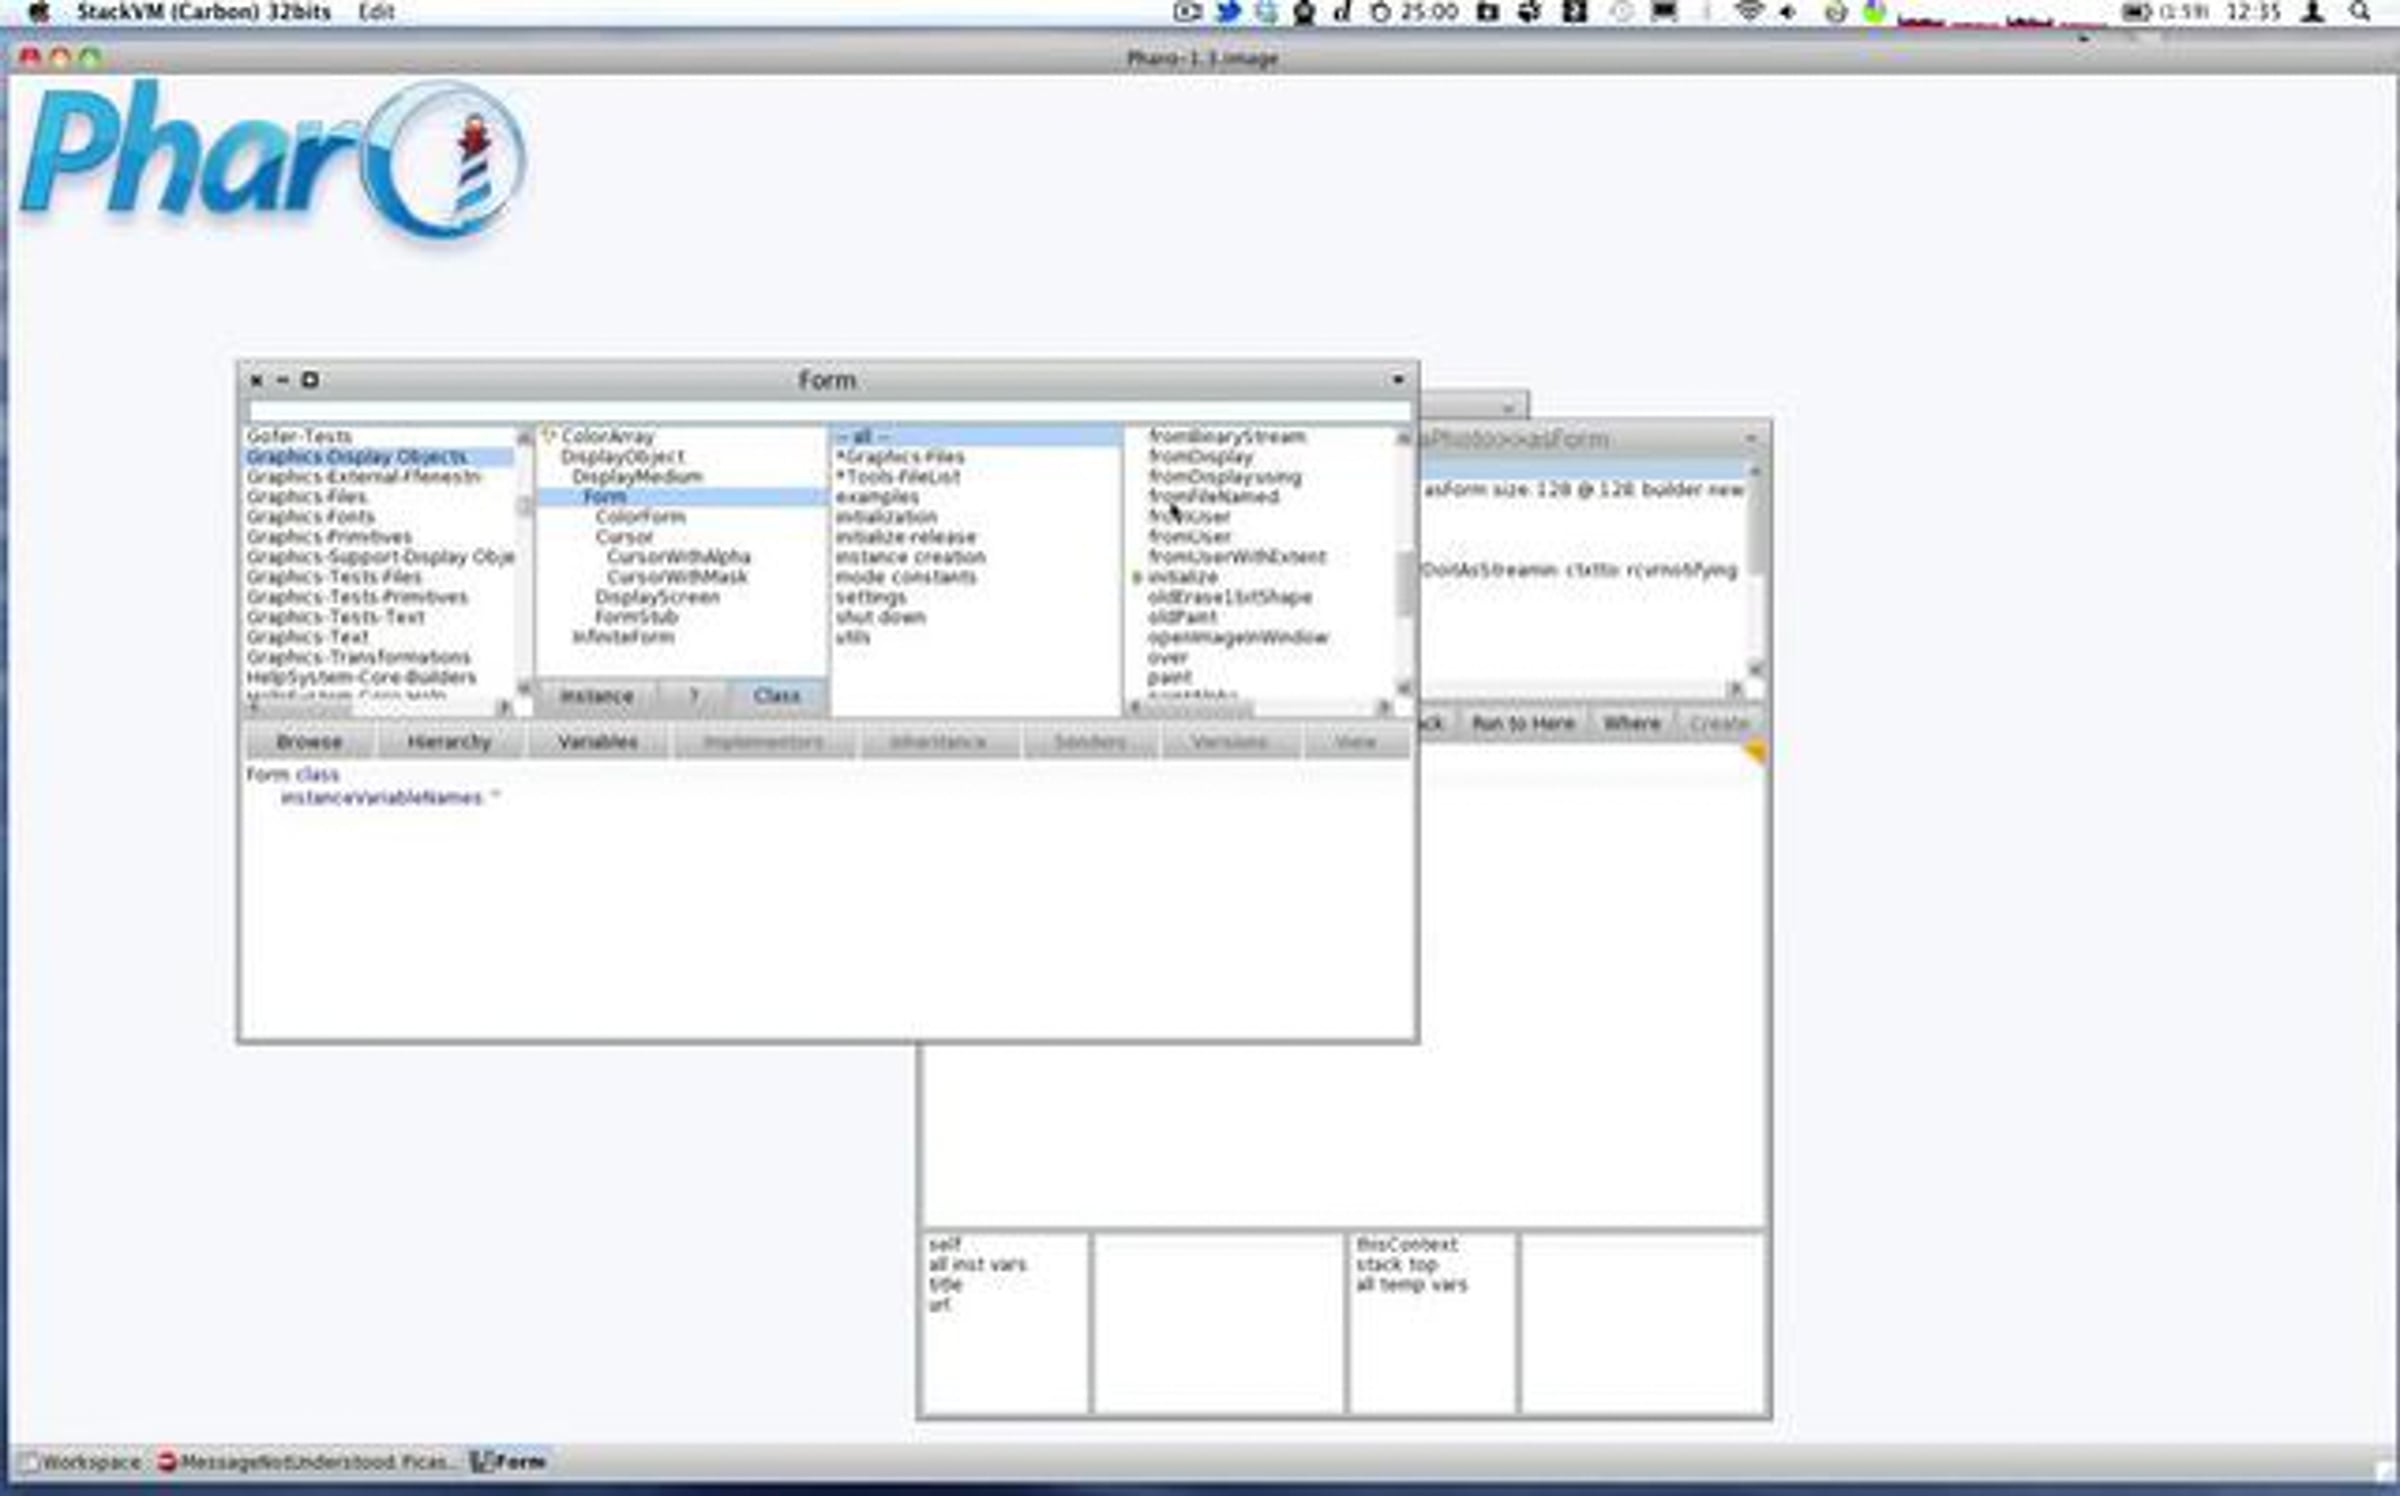Screen dimensions: 2400x1496
Task: Click the Spotlight search magnifier icon
Action: [2359, 12]
